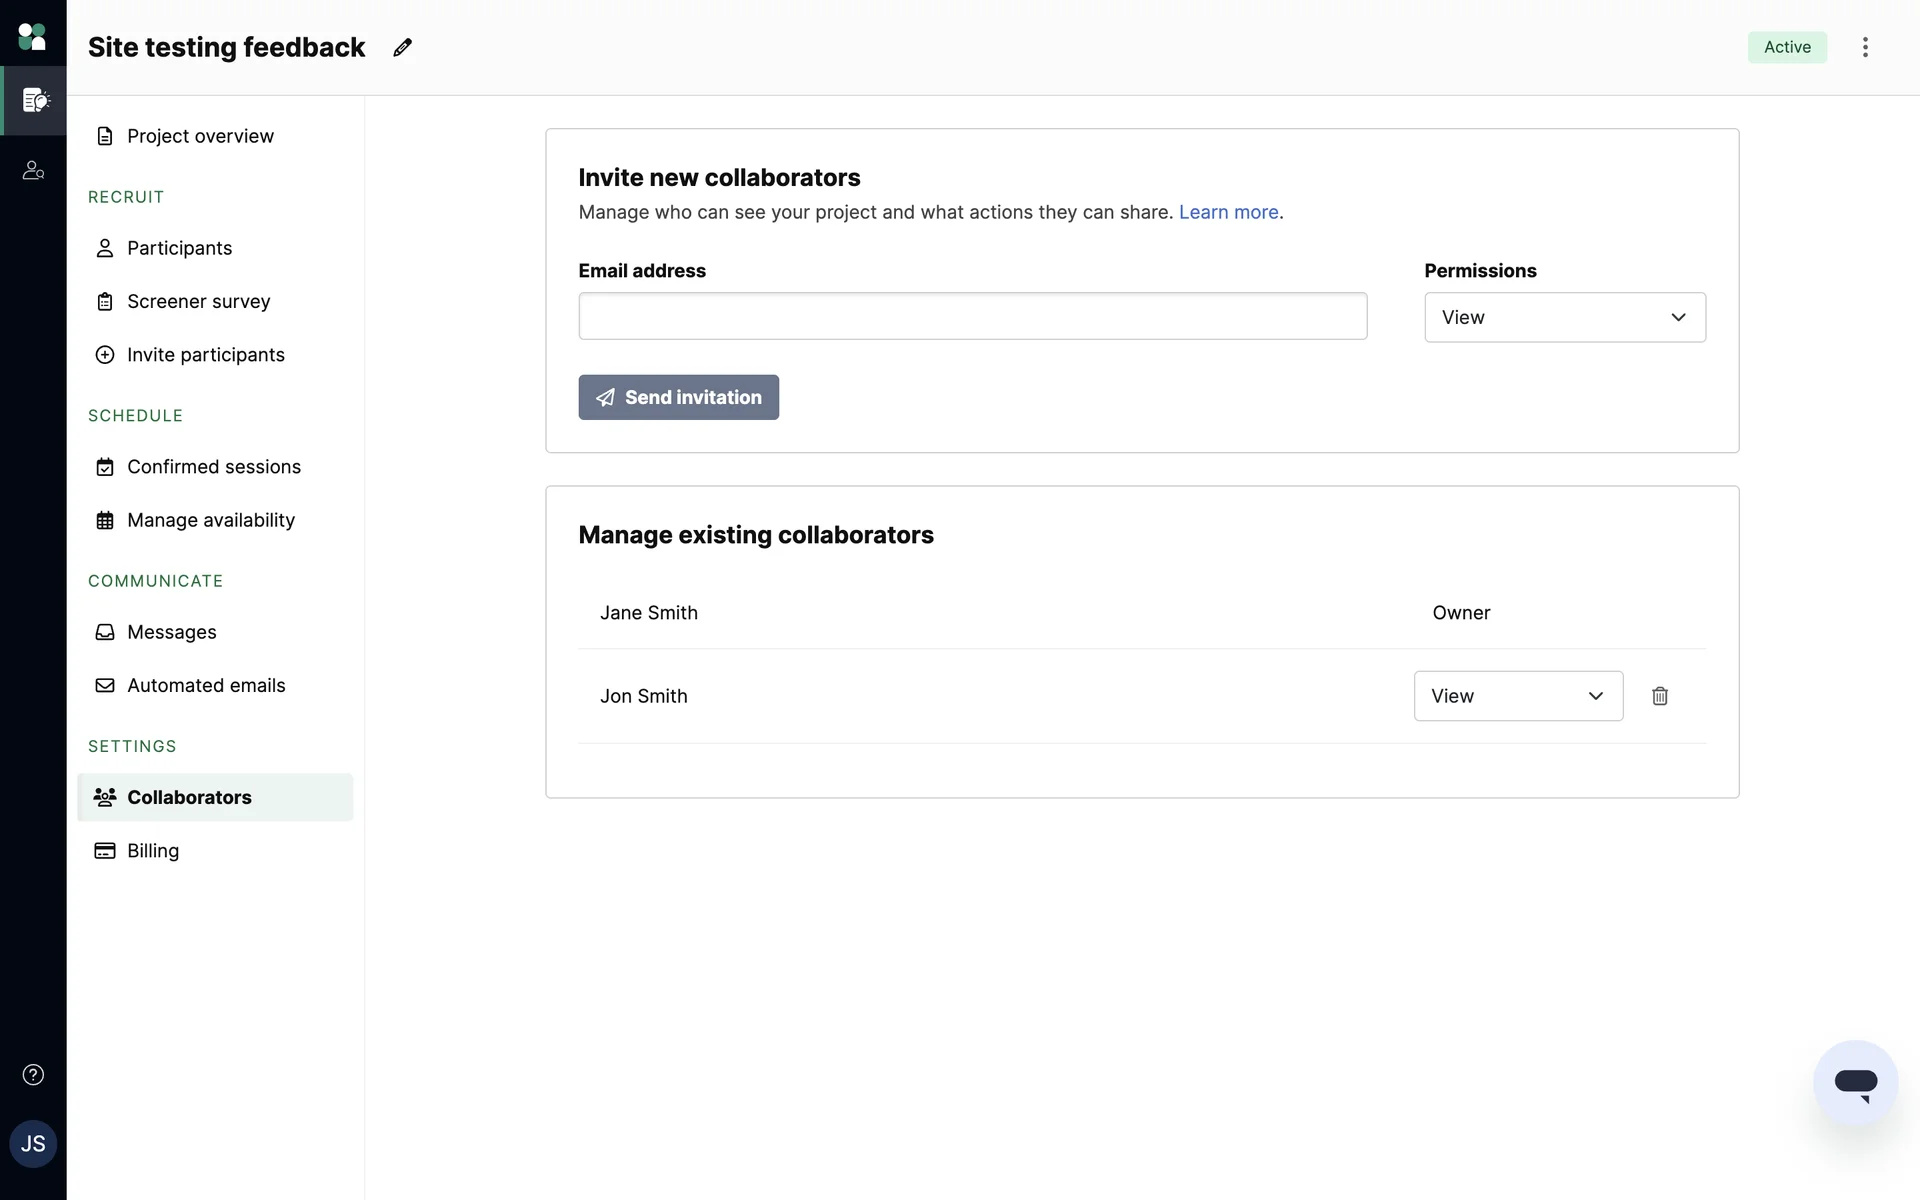Open the chat support bubble
Screen dimensions: 1920x1200
[x=1855, y=1082]
